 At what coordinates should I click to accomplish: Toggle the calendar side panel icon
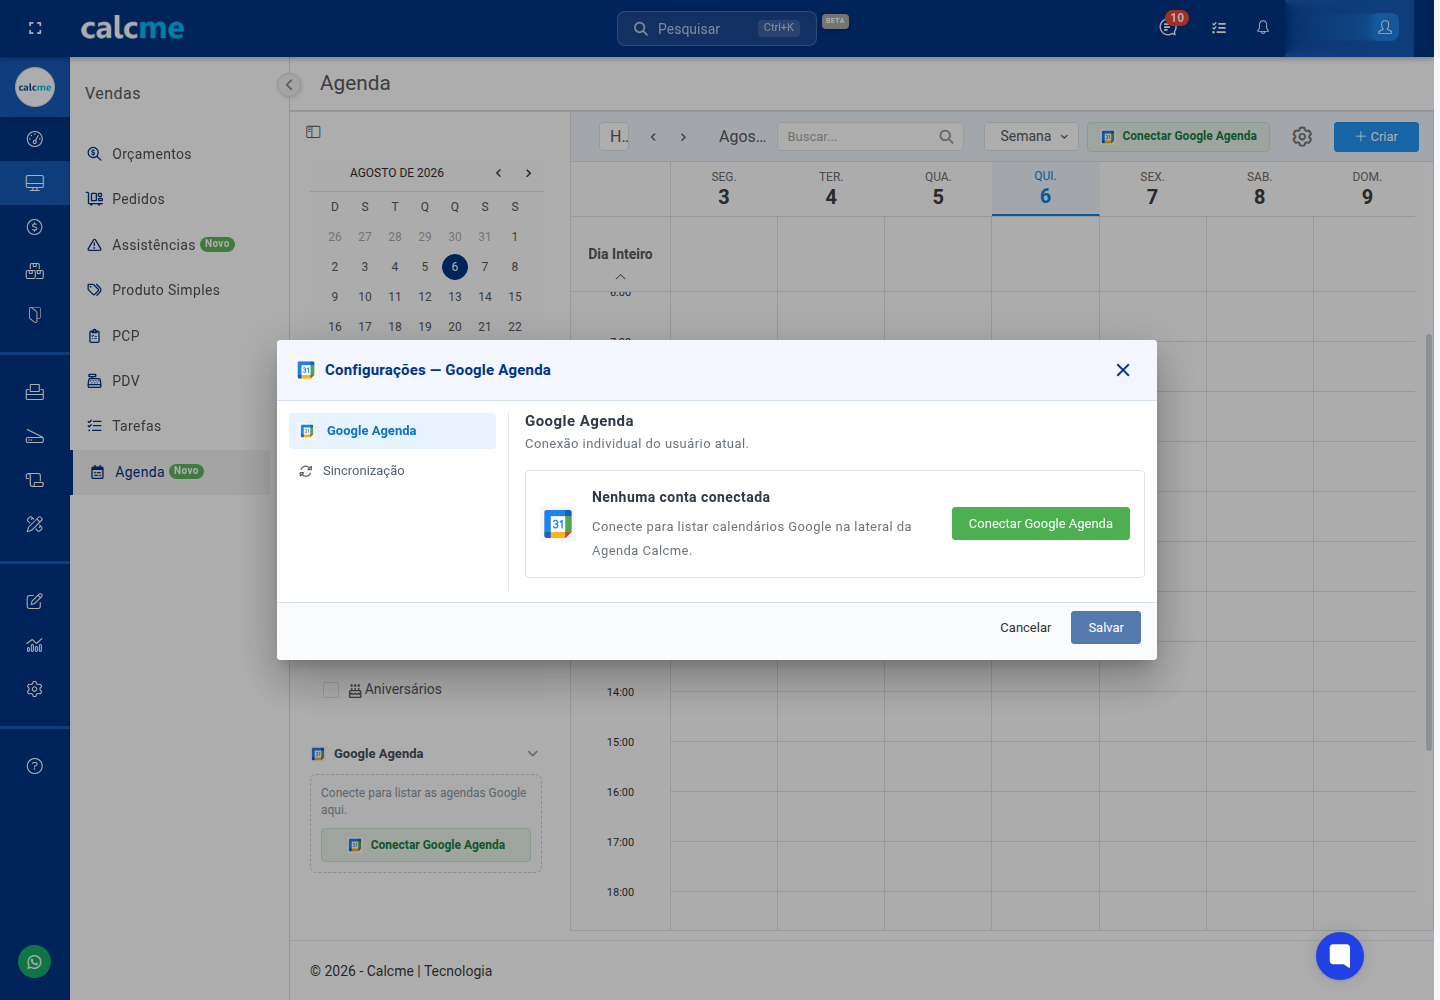coord(313,132)
